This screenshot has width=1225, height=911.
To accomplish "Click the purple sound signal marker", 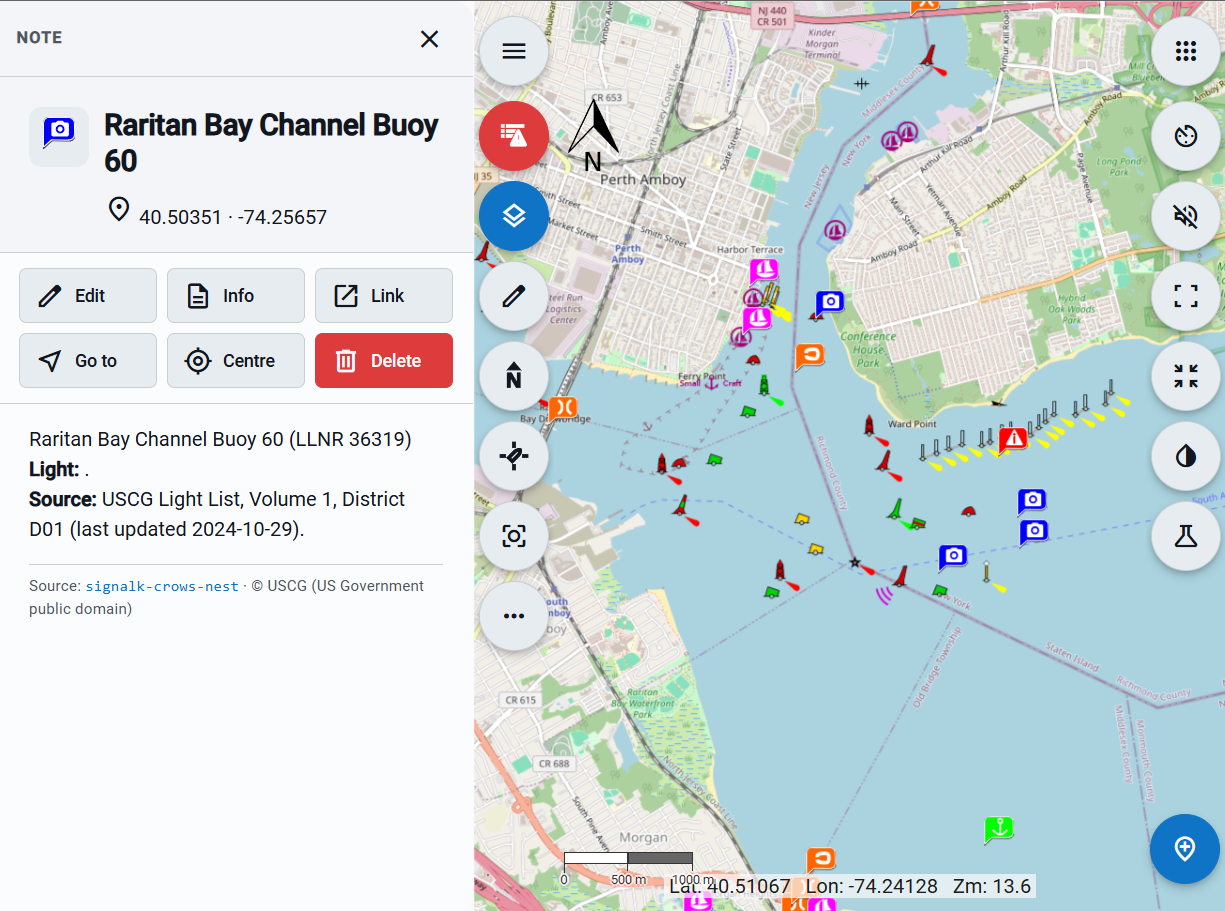I will click(x=884, y=596).
